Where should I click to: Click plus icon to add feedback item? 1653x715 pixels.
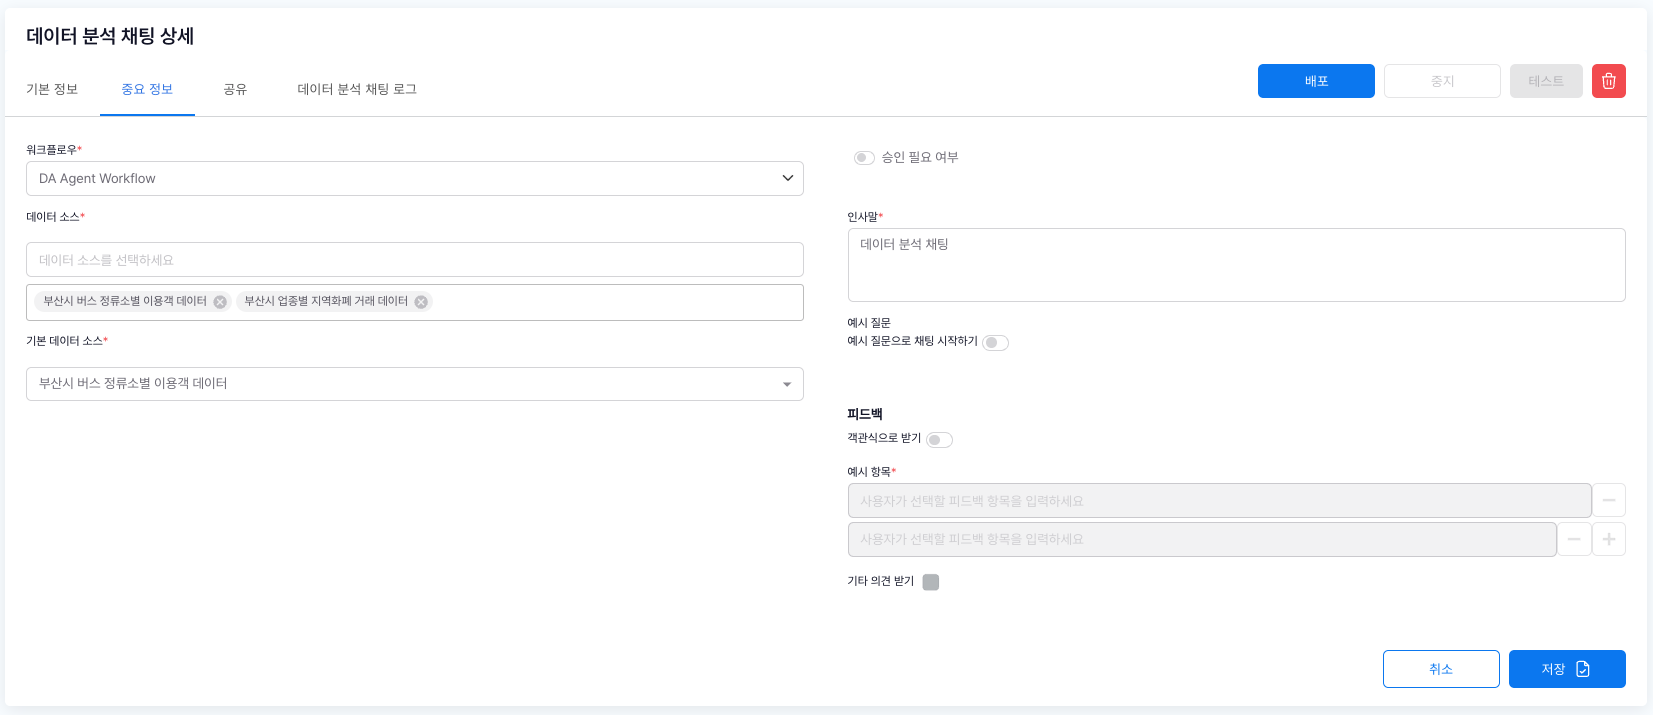pos(1608,539)
